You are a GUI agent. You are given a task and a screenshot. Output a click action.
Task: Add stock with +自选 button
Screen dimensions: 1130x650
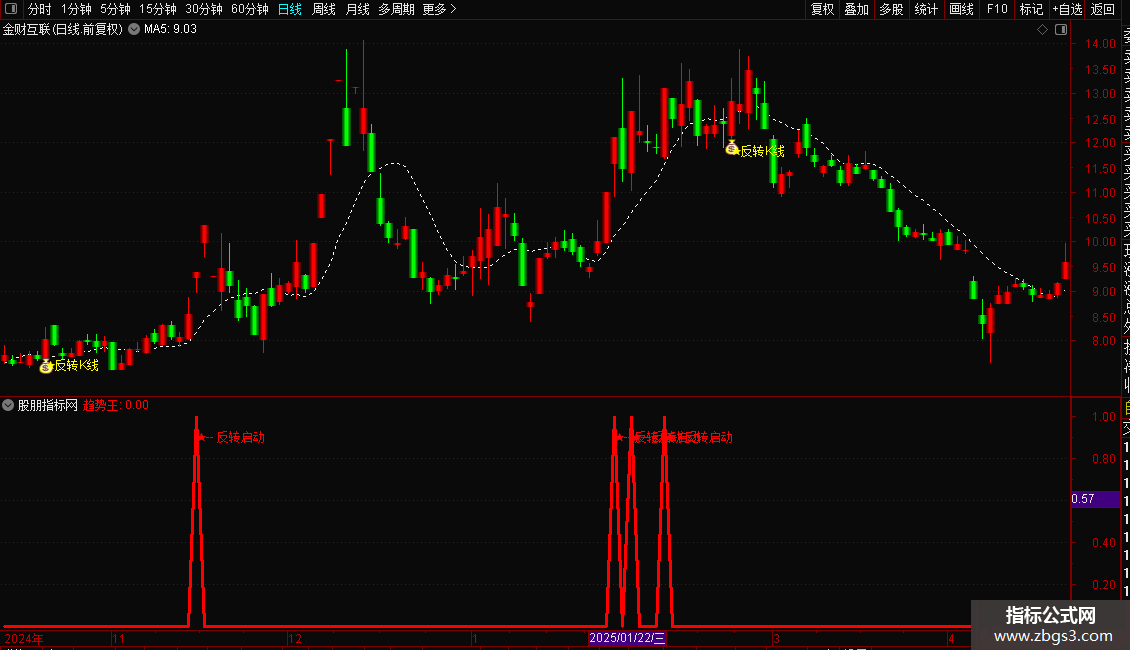(1067, 9)
